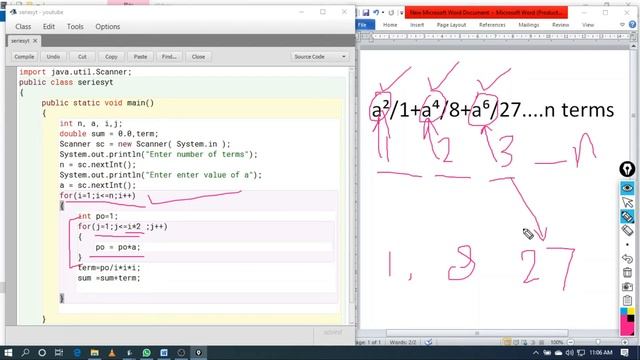The image size is (640, 360).
Task: Click the Undo button in BlueJ toolbar
Action: [53, 57]
